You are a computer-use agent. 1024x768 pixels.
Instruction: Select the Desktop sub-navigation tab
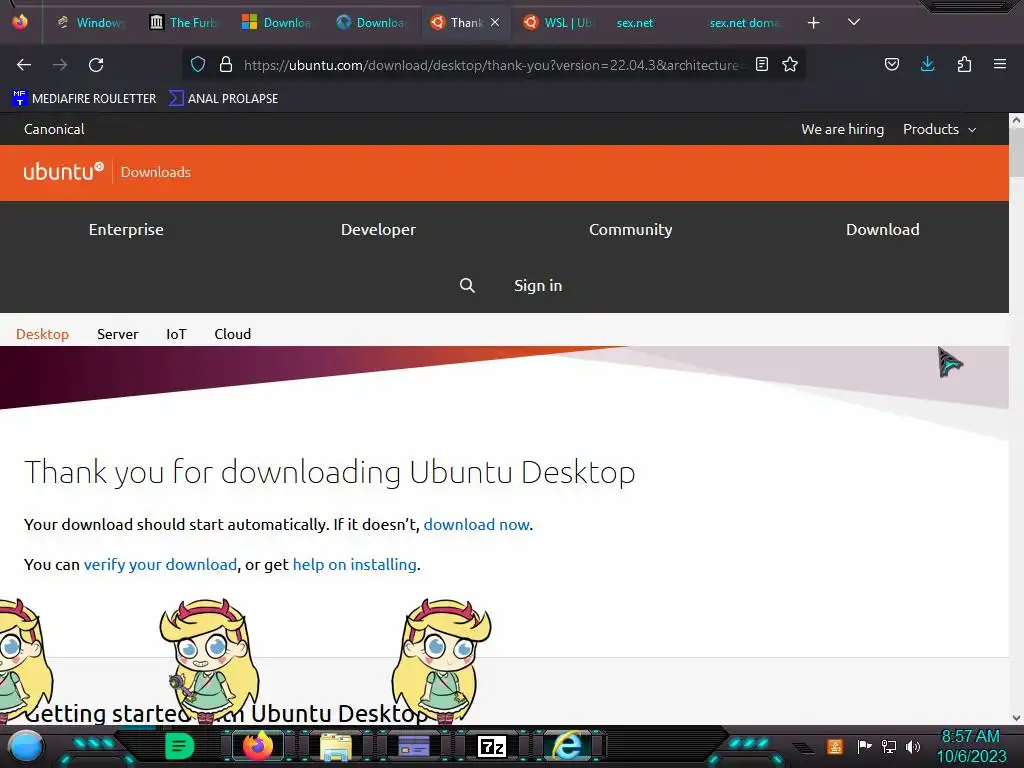pyautogui.click(x=42, y=334)
